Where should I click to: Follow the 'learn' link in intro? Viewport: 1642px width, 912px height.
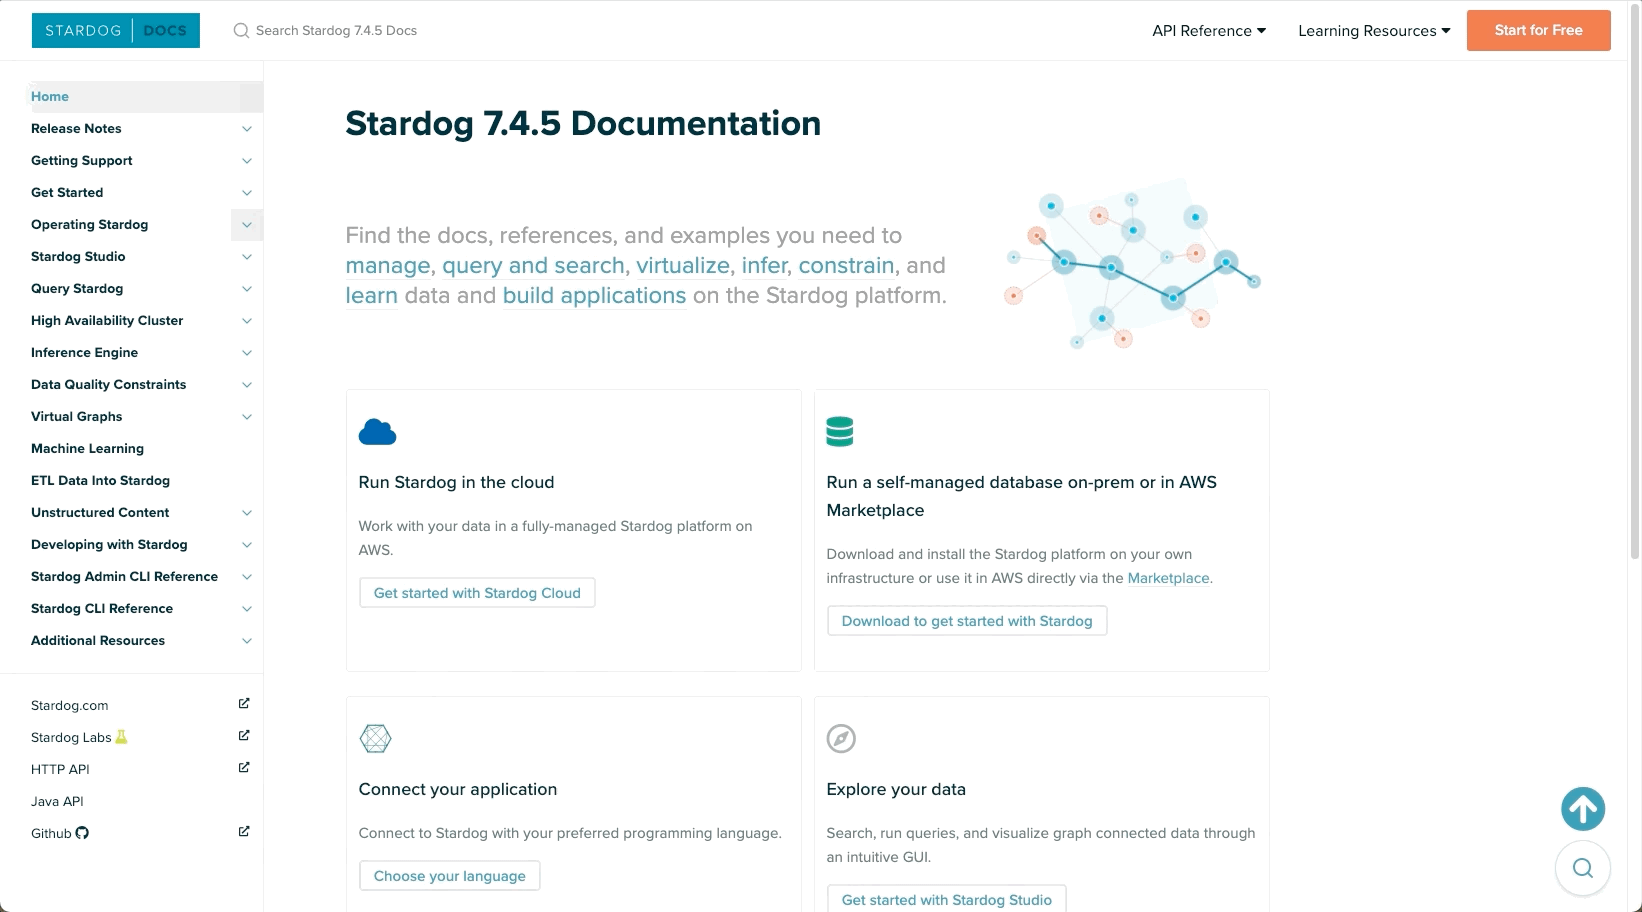(x=371, y=296)
